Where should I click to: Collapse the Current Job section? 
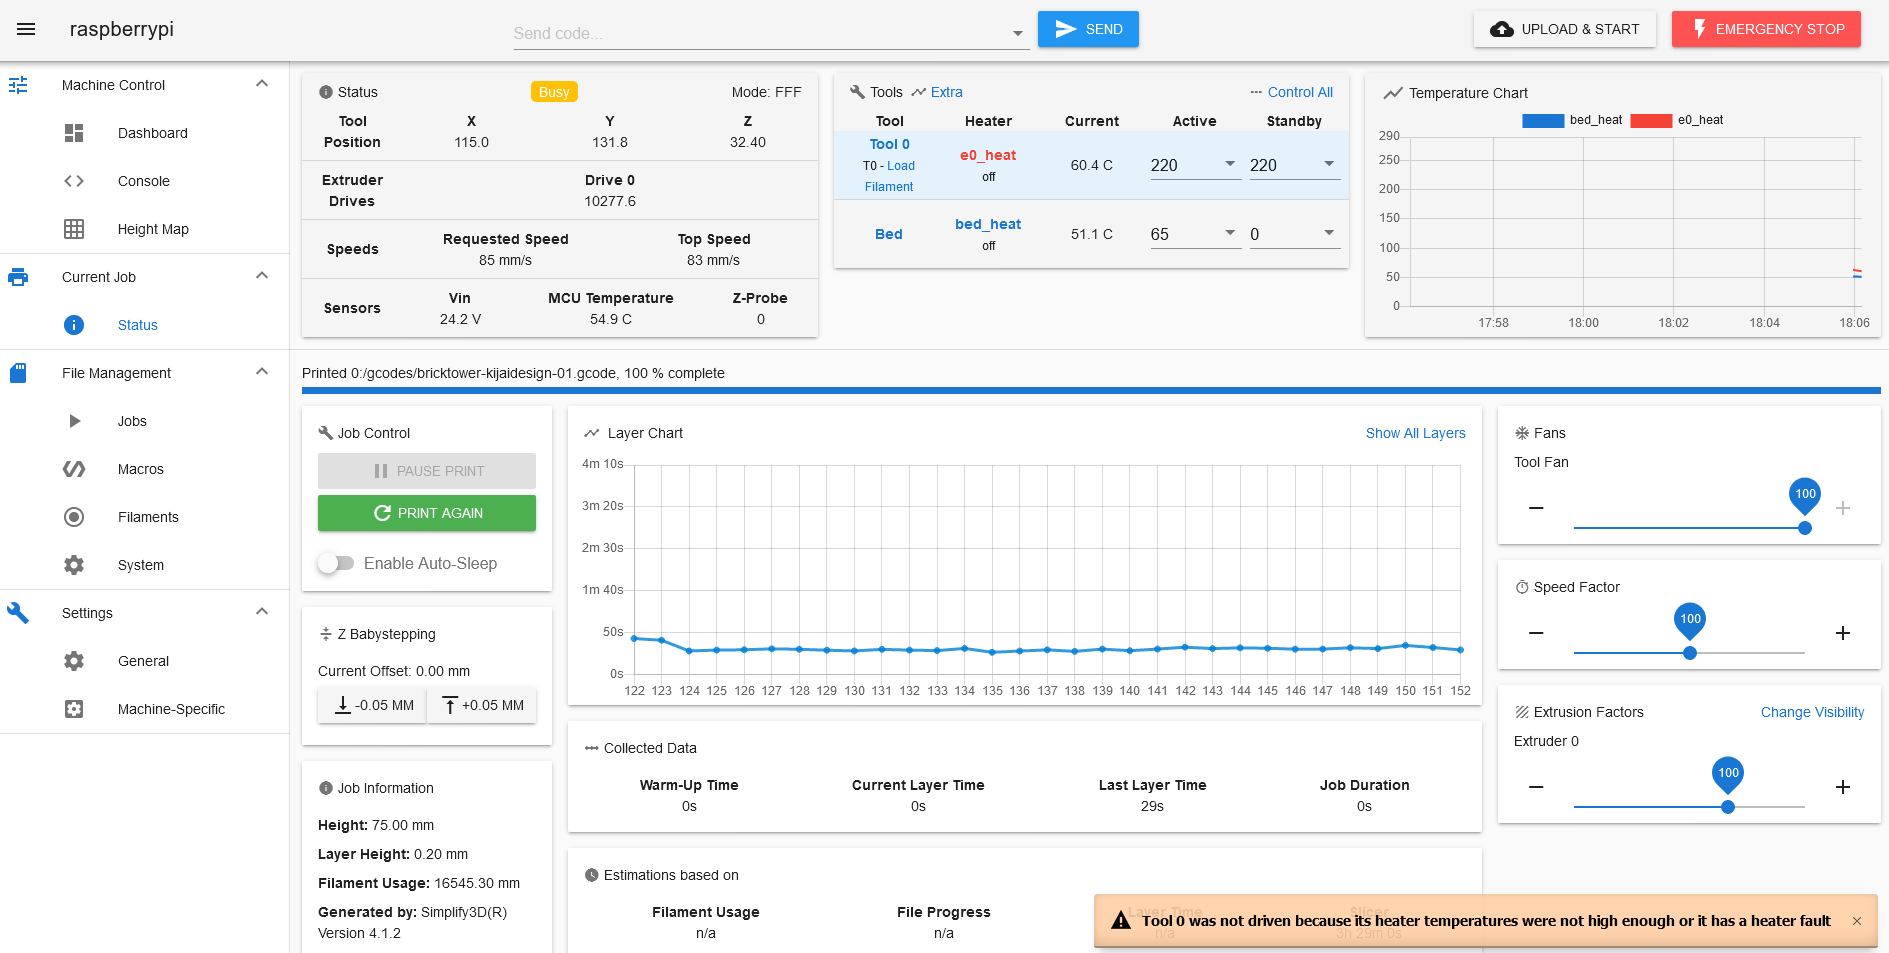(262, 276)
